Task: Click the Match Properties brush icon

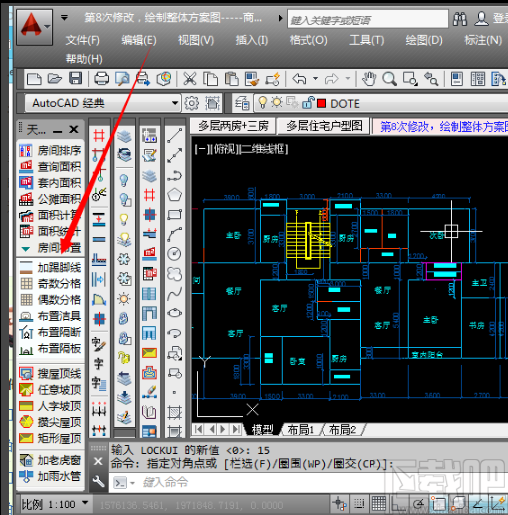Action: pos(252,79)
